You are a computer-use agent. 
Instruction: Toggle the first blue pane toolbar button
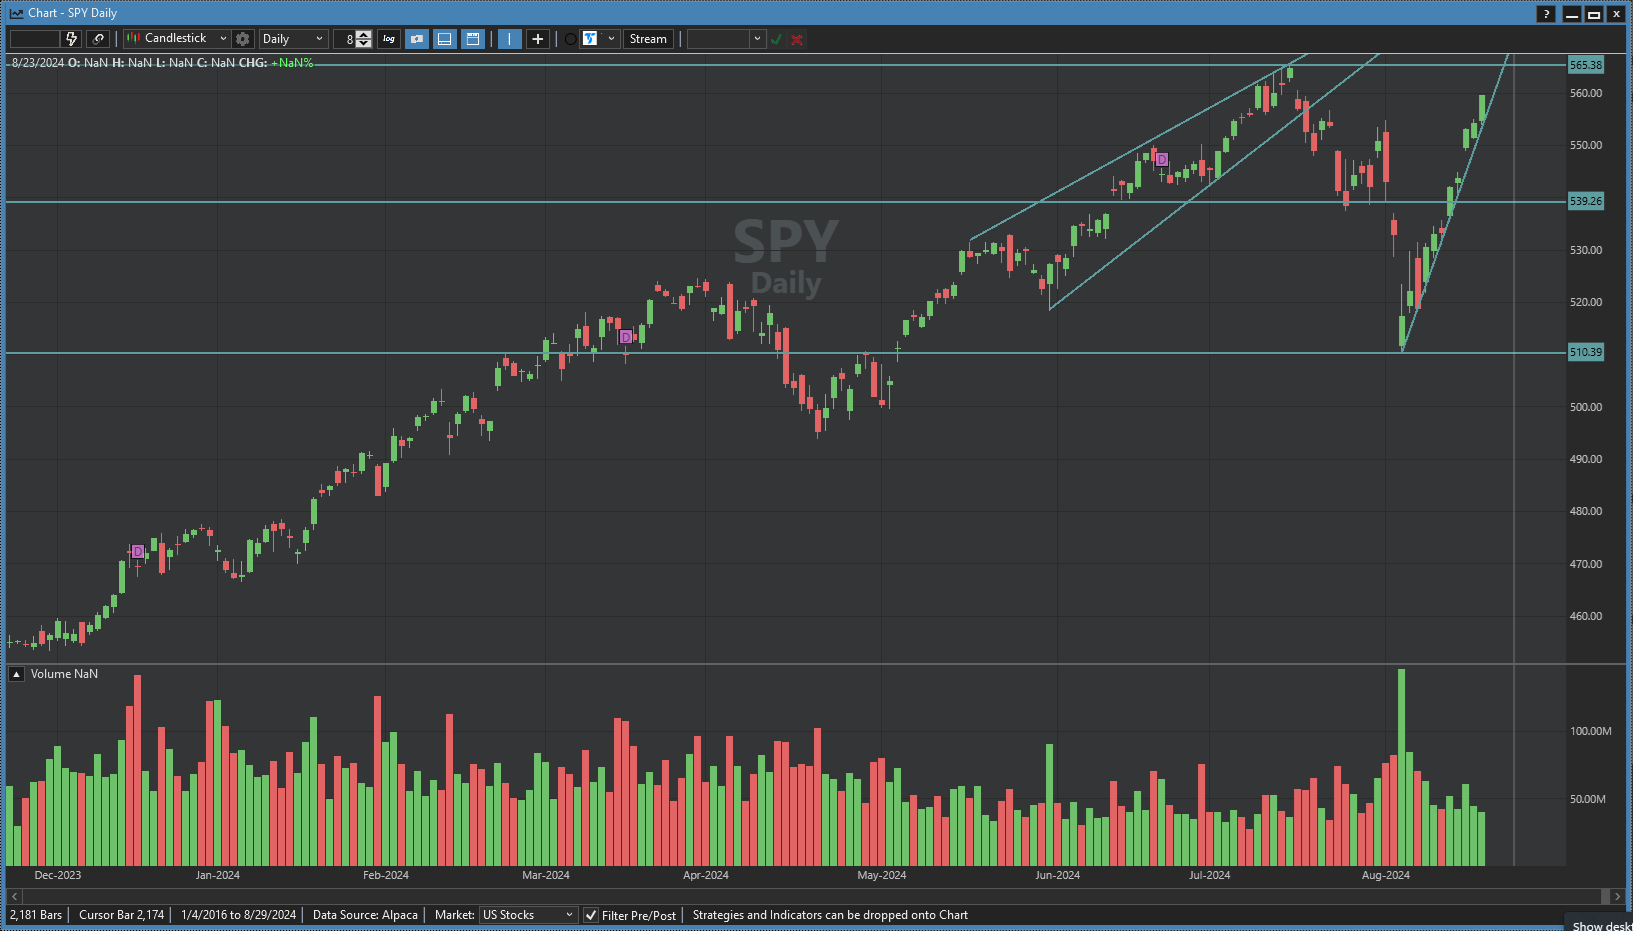[417, 39]
